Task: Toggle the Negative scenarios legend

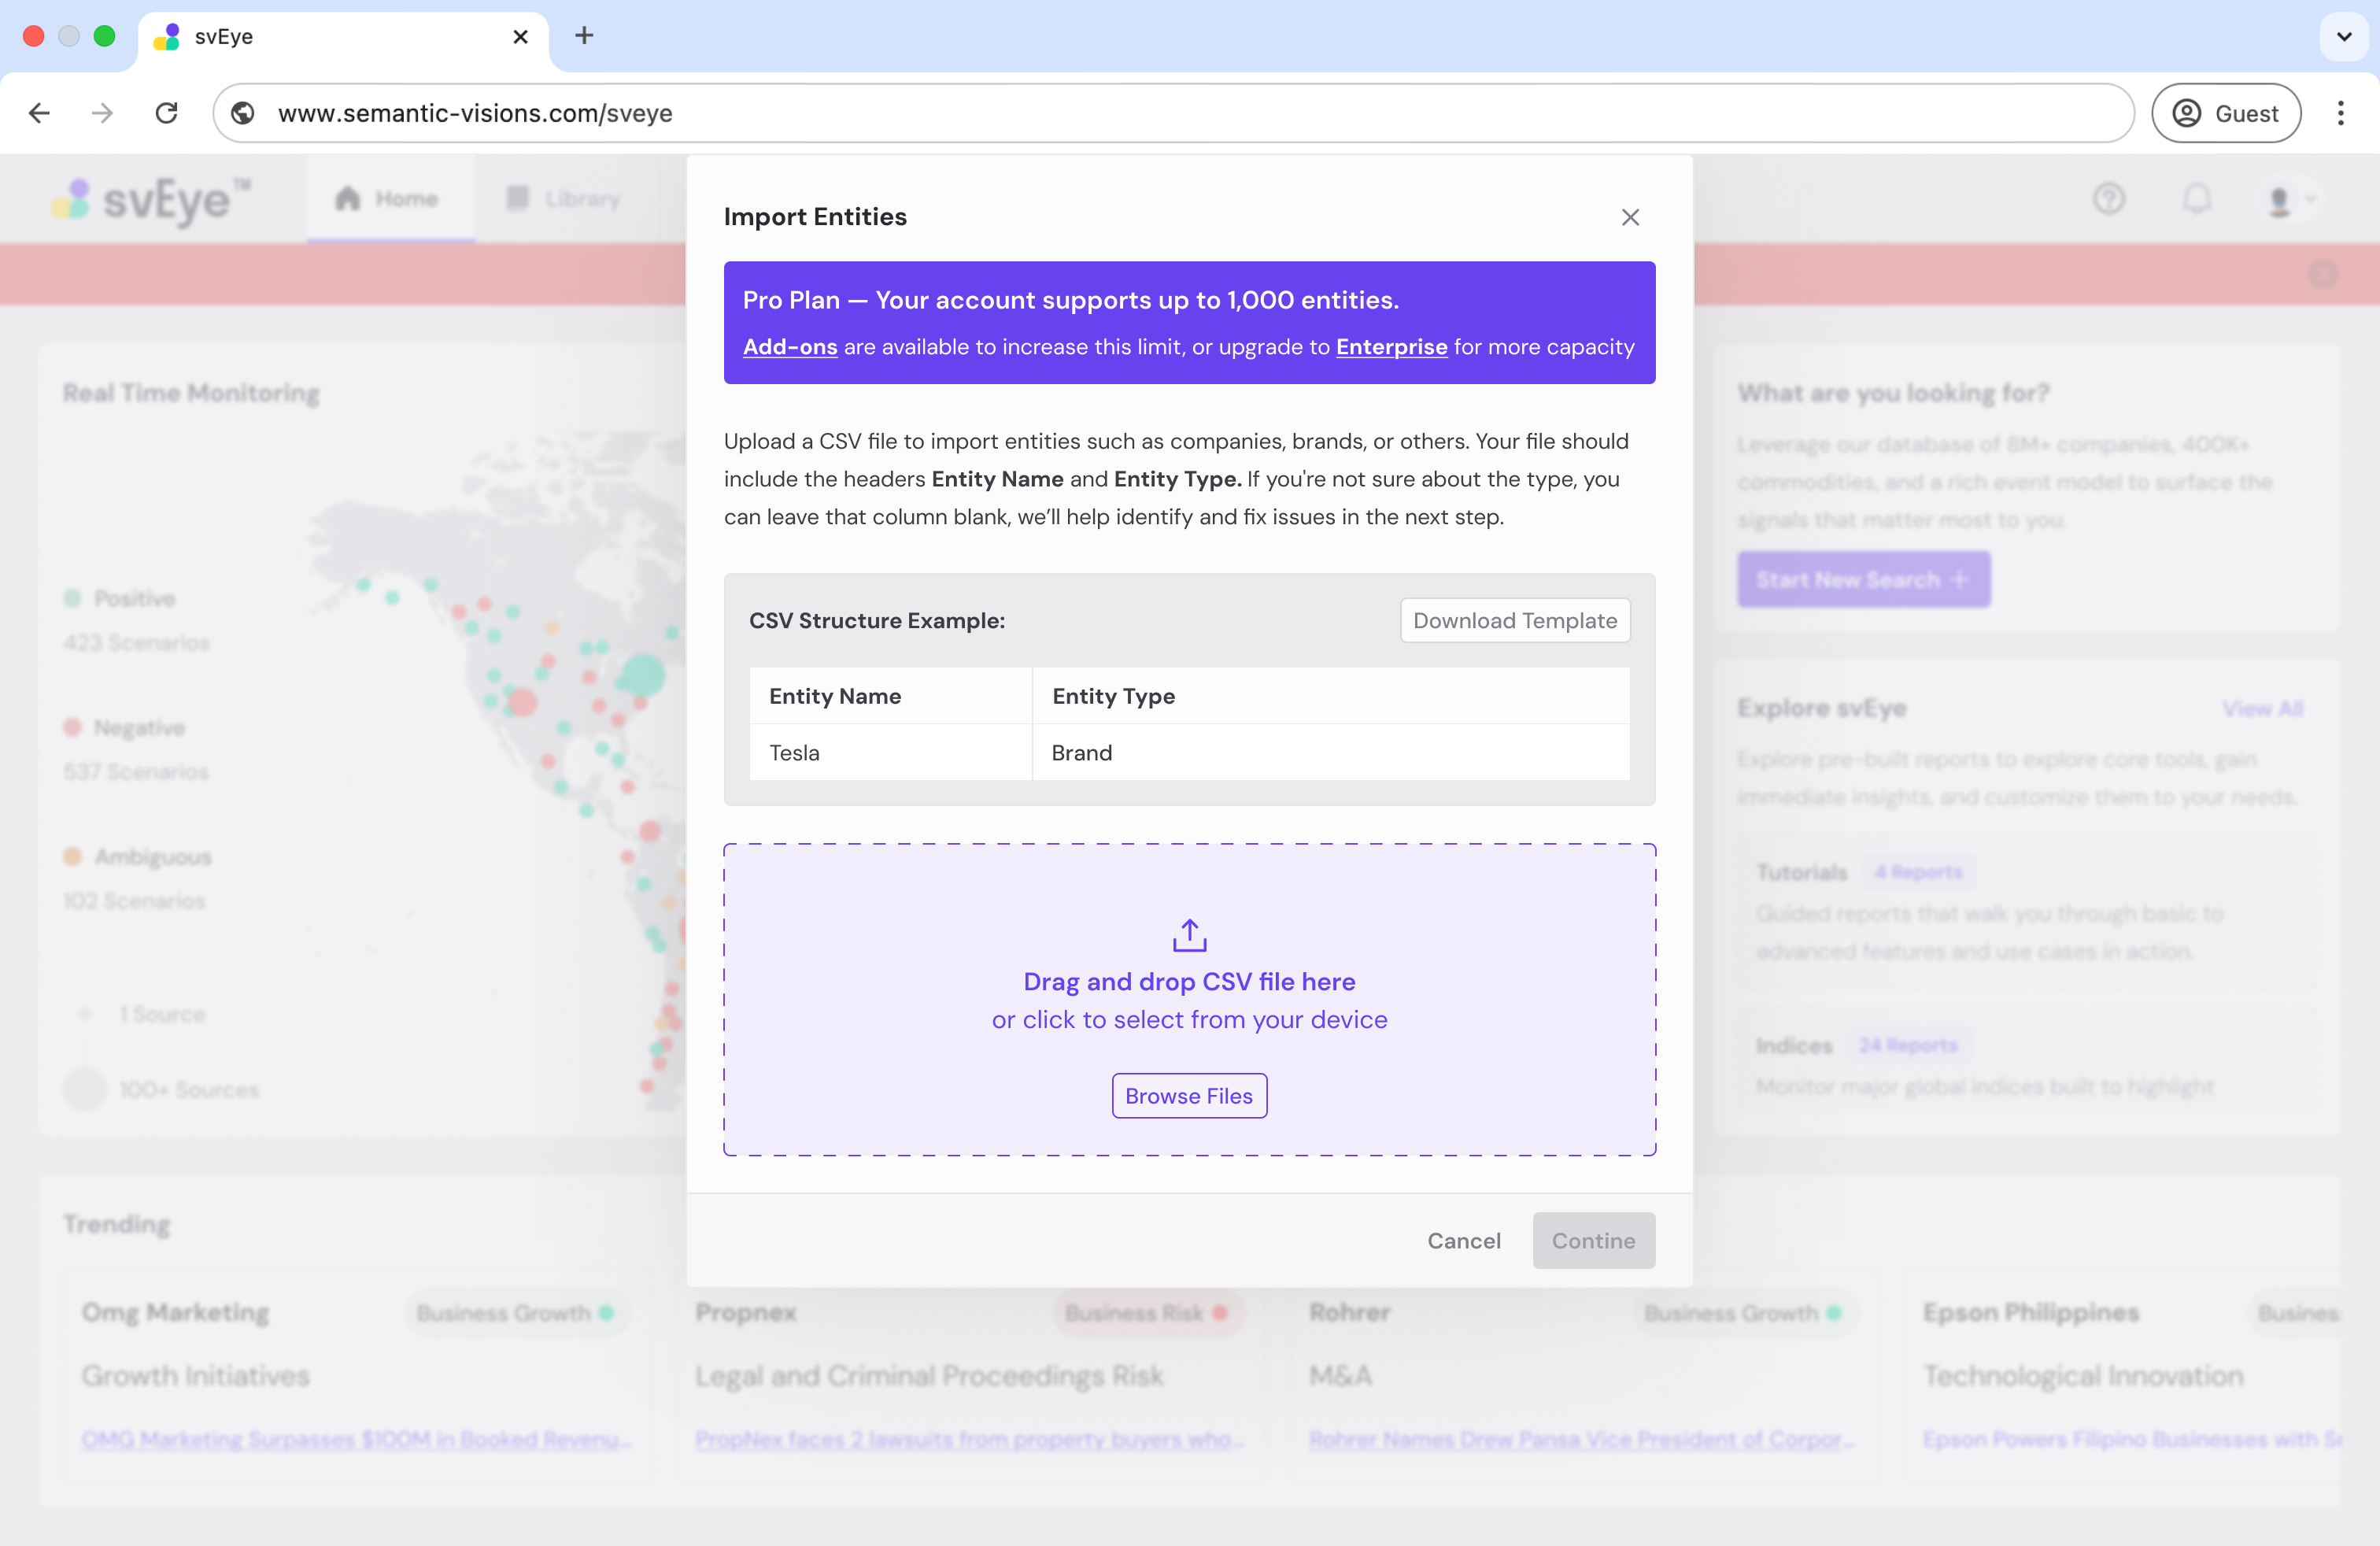Action: (125, 727)
